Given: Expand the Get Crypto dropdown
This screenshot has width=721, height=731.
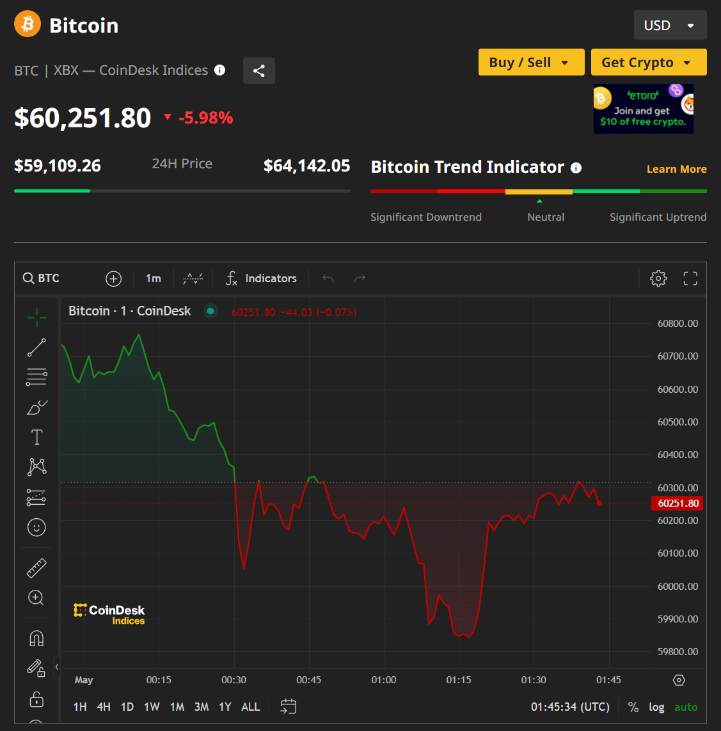Looking at the screenshot, I should point(648,62).
